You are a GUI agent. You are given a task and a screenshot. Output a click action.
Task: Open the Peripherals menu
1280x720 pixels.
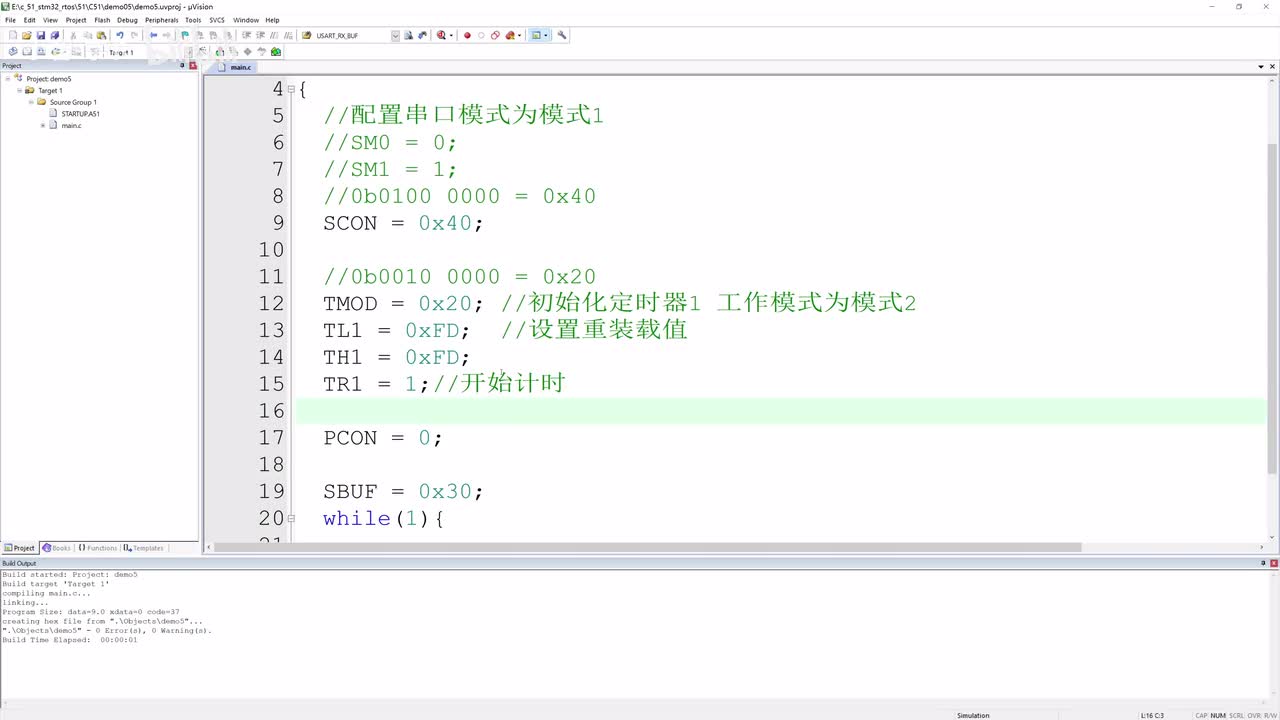[162, 20]
